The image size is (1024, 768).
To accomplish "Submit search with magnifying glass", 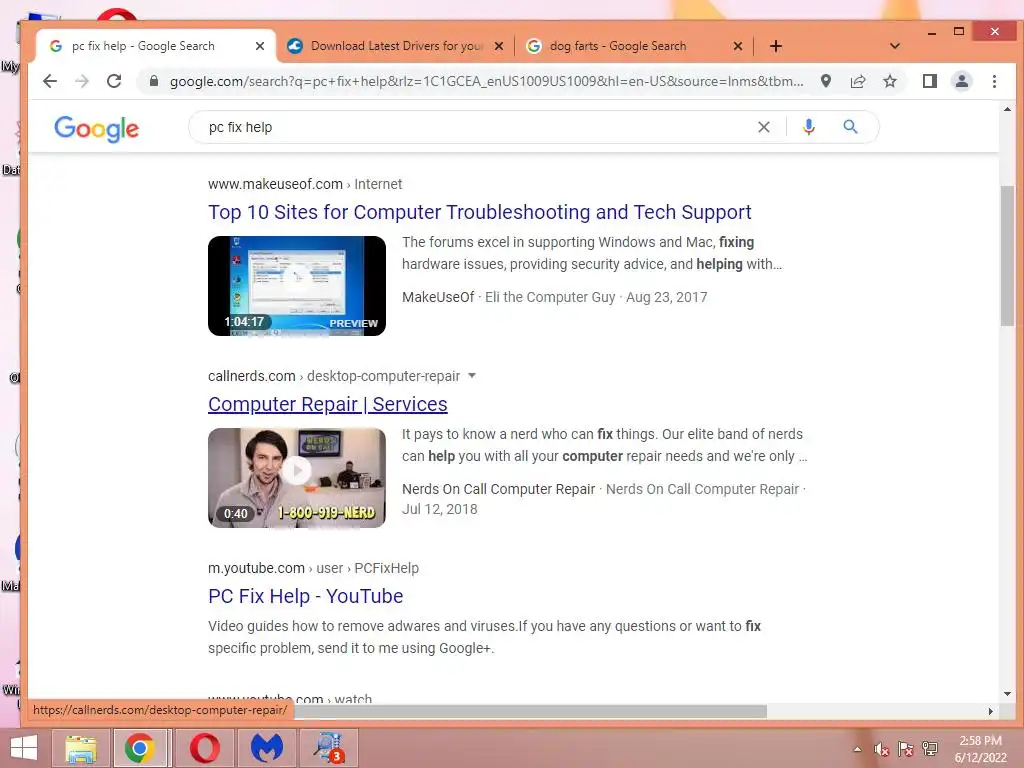I will 850,127.
